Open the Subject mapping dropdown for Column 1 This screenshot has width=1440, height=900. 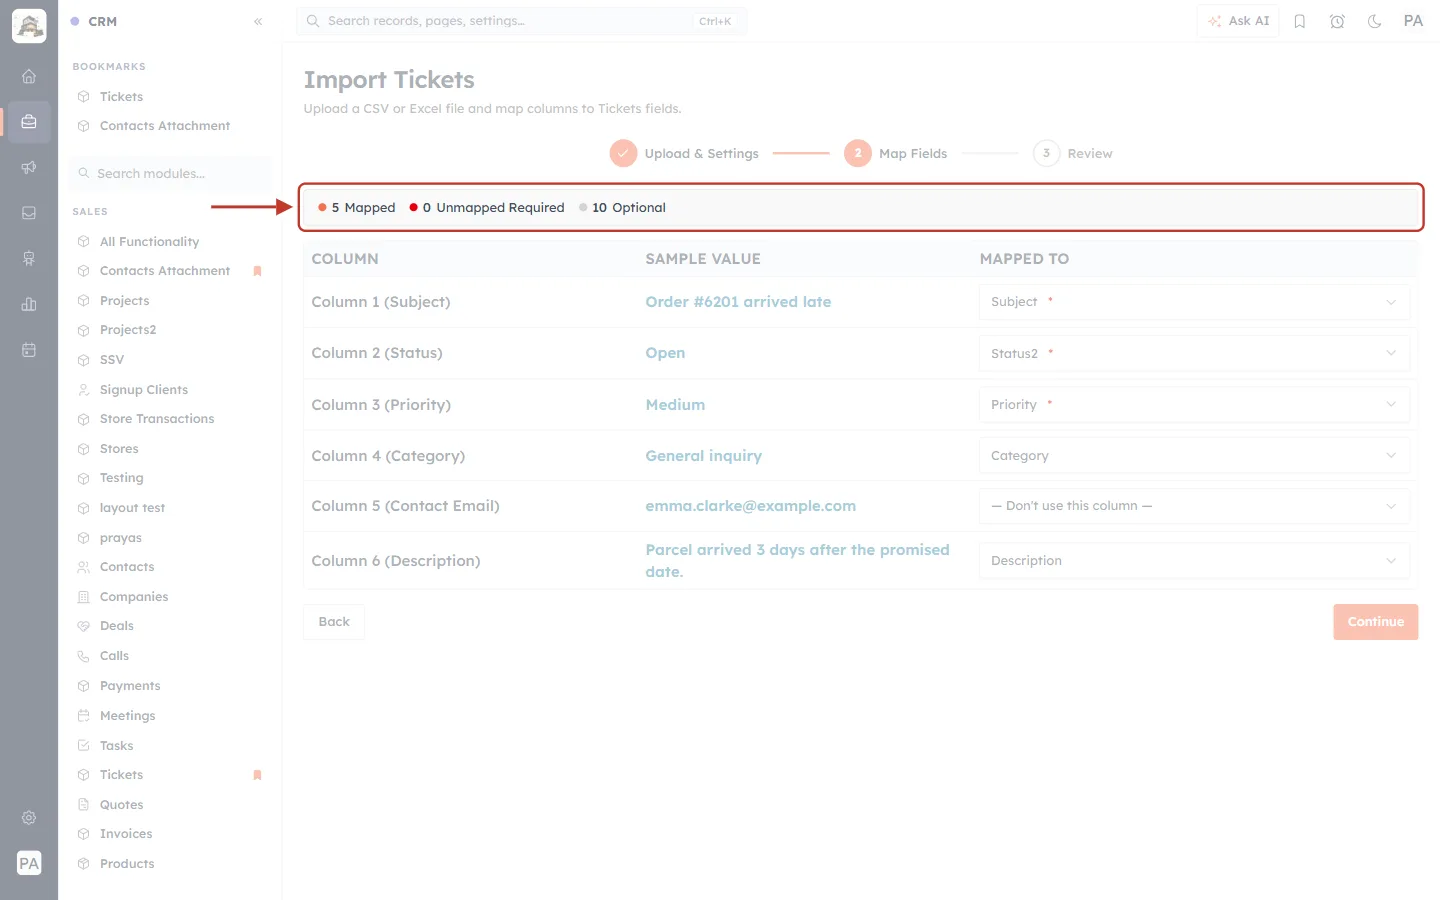1194,302
